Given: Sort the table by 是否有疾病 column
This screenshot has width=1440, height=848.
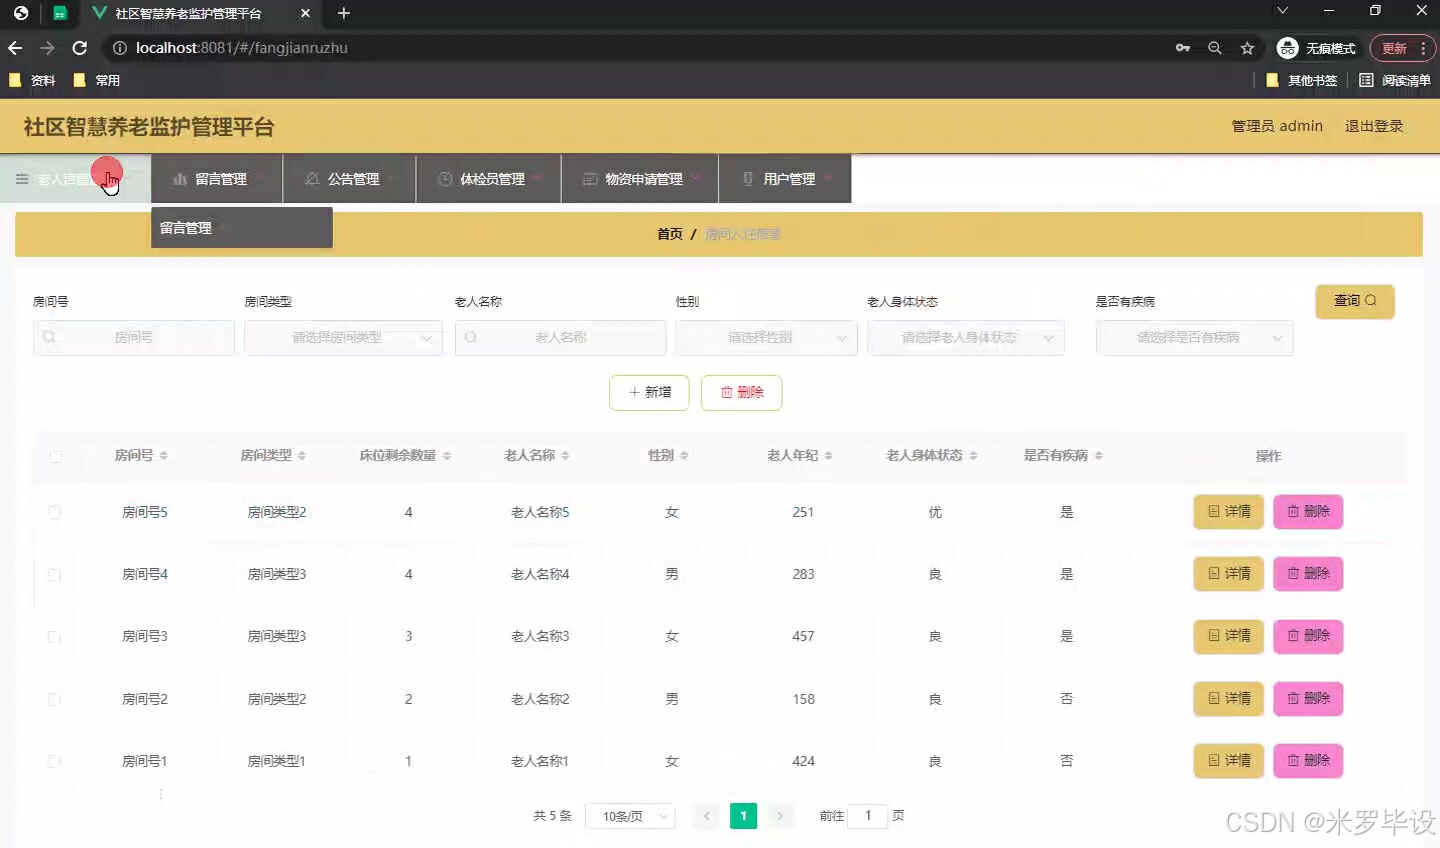Looking at the screenshot, I should [x=1098, y=456].
